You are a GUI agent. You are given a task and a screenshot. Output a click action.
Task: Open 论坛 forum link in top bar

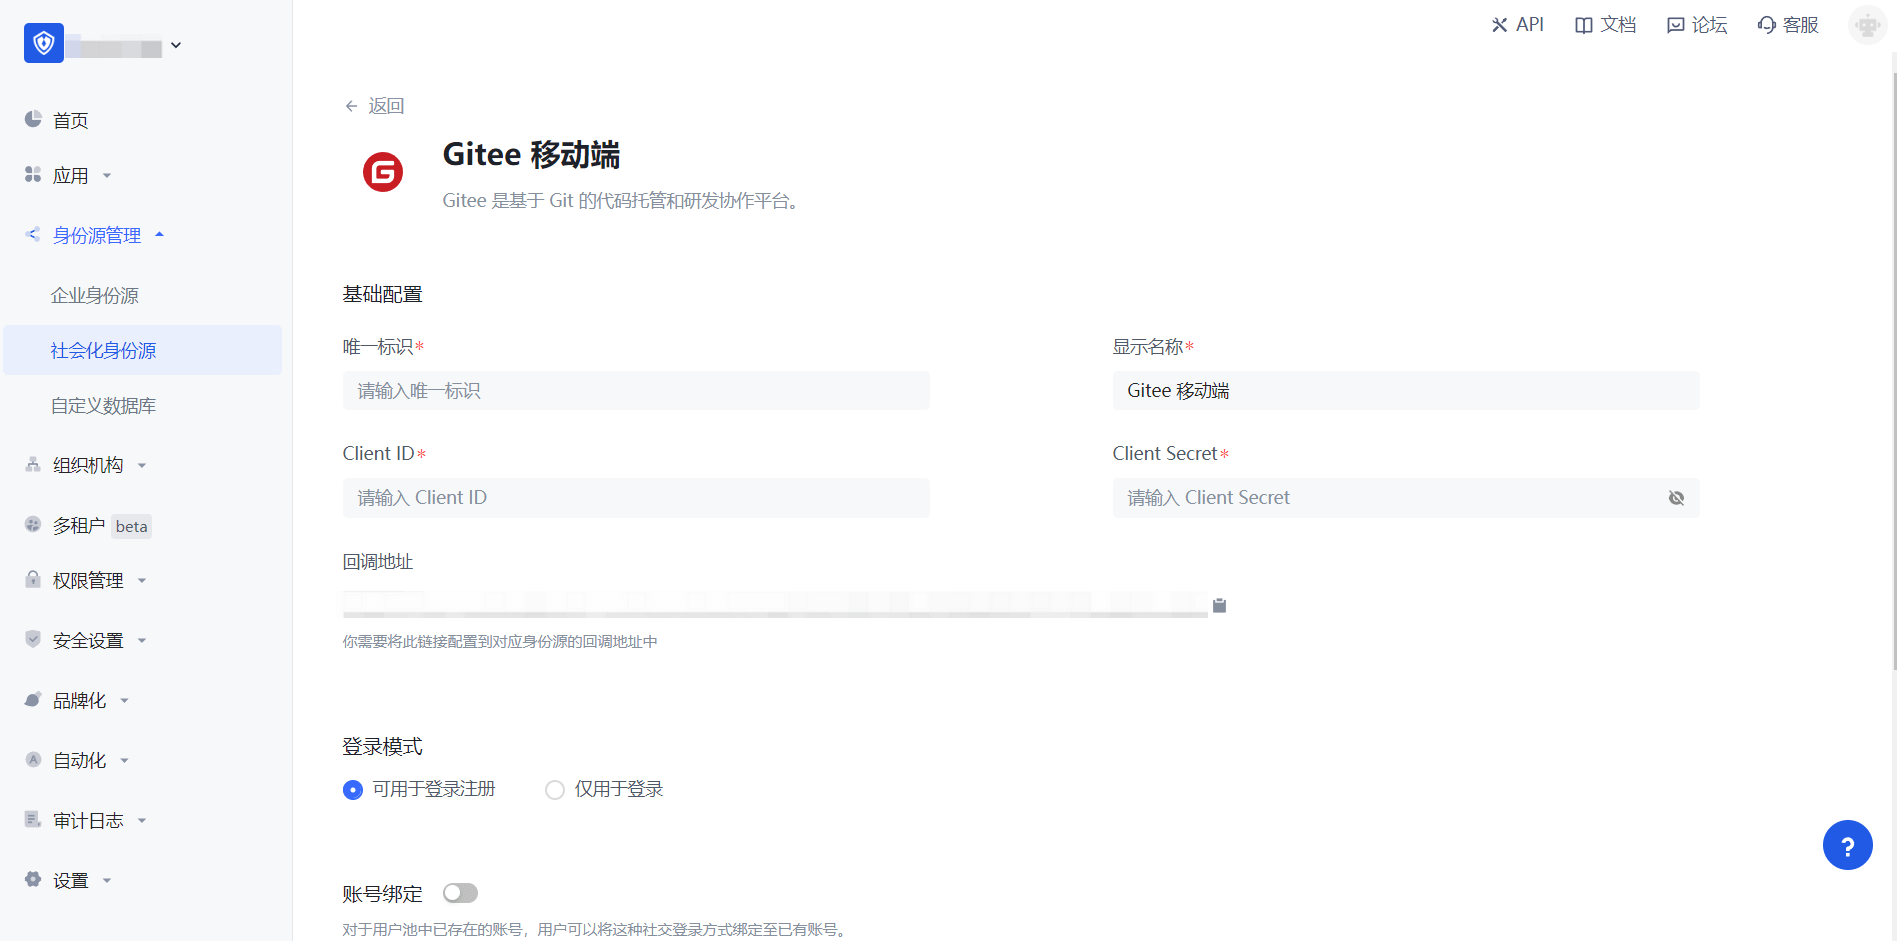(1697, 25)
